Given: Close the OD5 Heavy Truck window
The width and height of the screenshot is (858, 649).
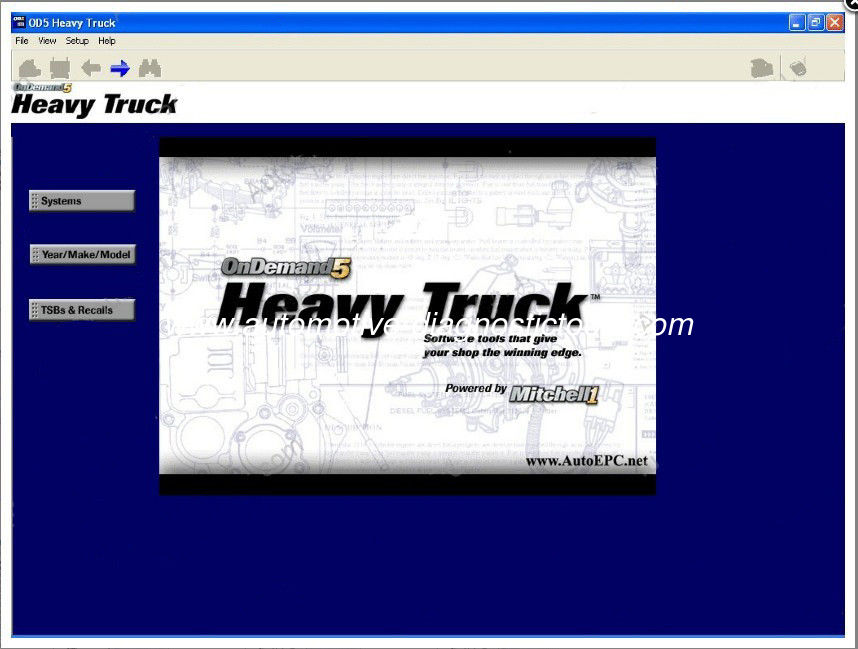Looking at the screenshot, I should point(834,22).
